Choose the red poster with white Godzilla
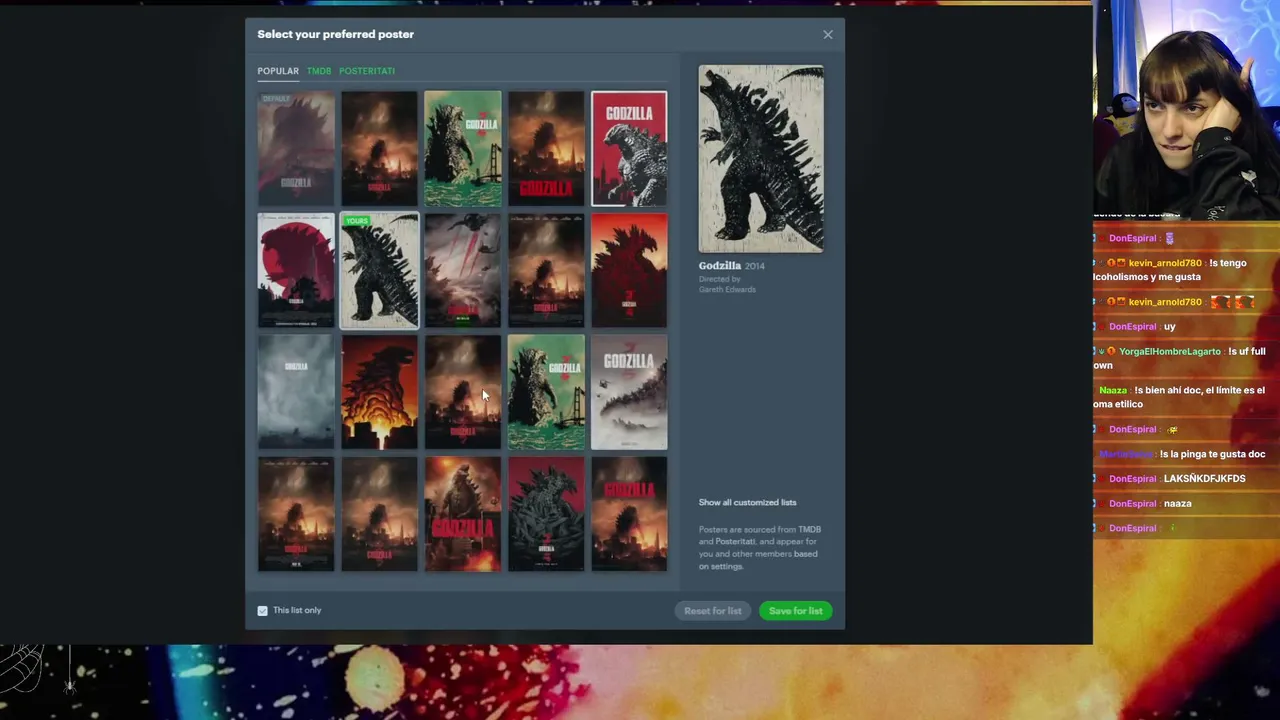 629,149
